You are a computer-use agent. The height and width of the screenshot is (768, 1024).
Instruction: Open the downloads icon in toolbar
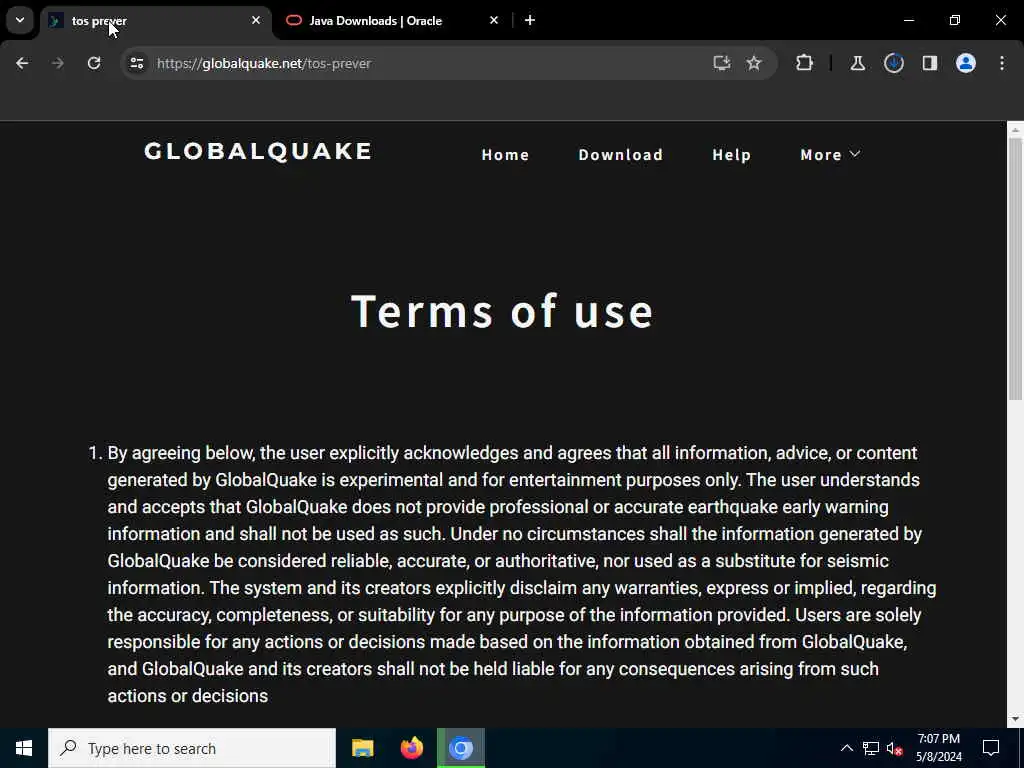(894, 63)
